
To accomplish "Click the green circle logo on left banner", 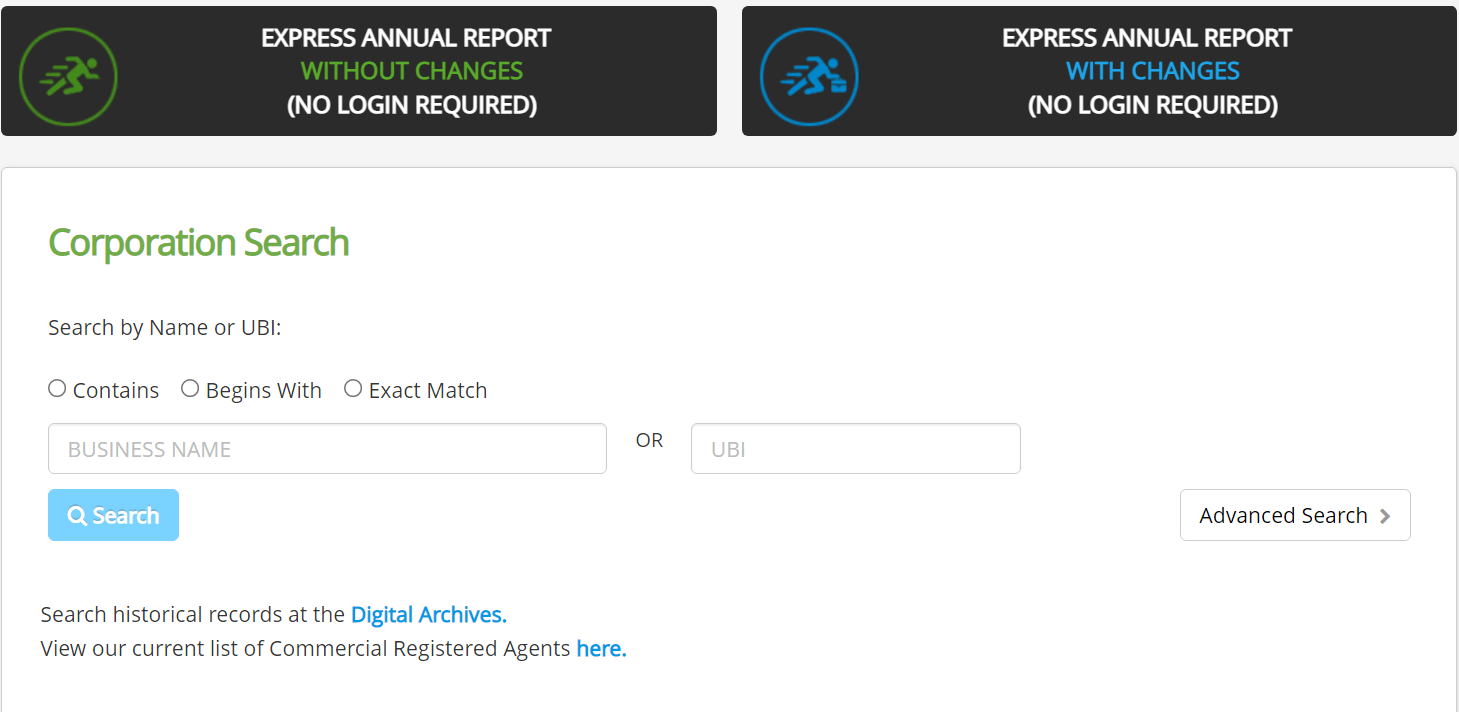I will pyautogui.click(x=68, y=75).
